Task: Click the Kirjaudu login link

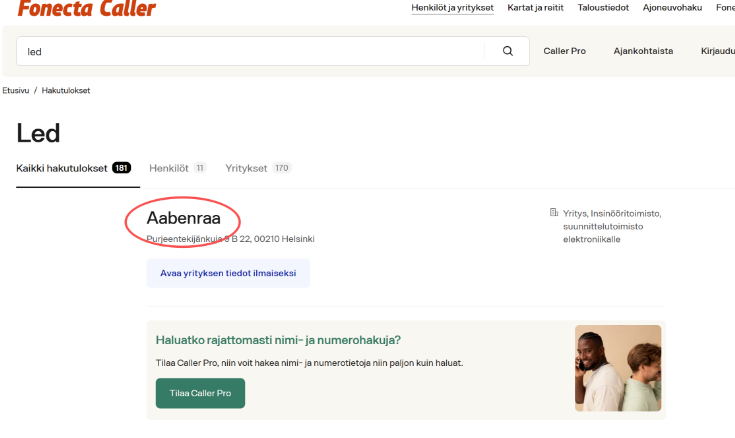Action: click(718, 51)
